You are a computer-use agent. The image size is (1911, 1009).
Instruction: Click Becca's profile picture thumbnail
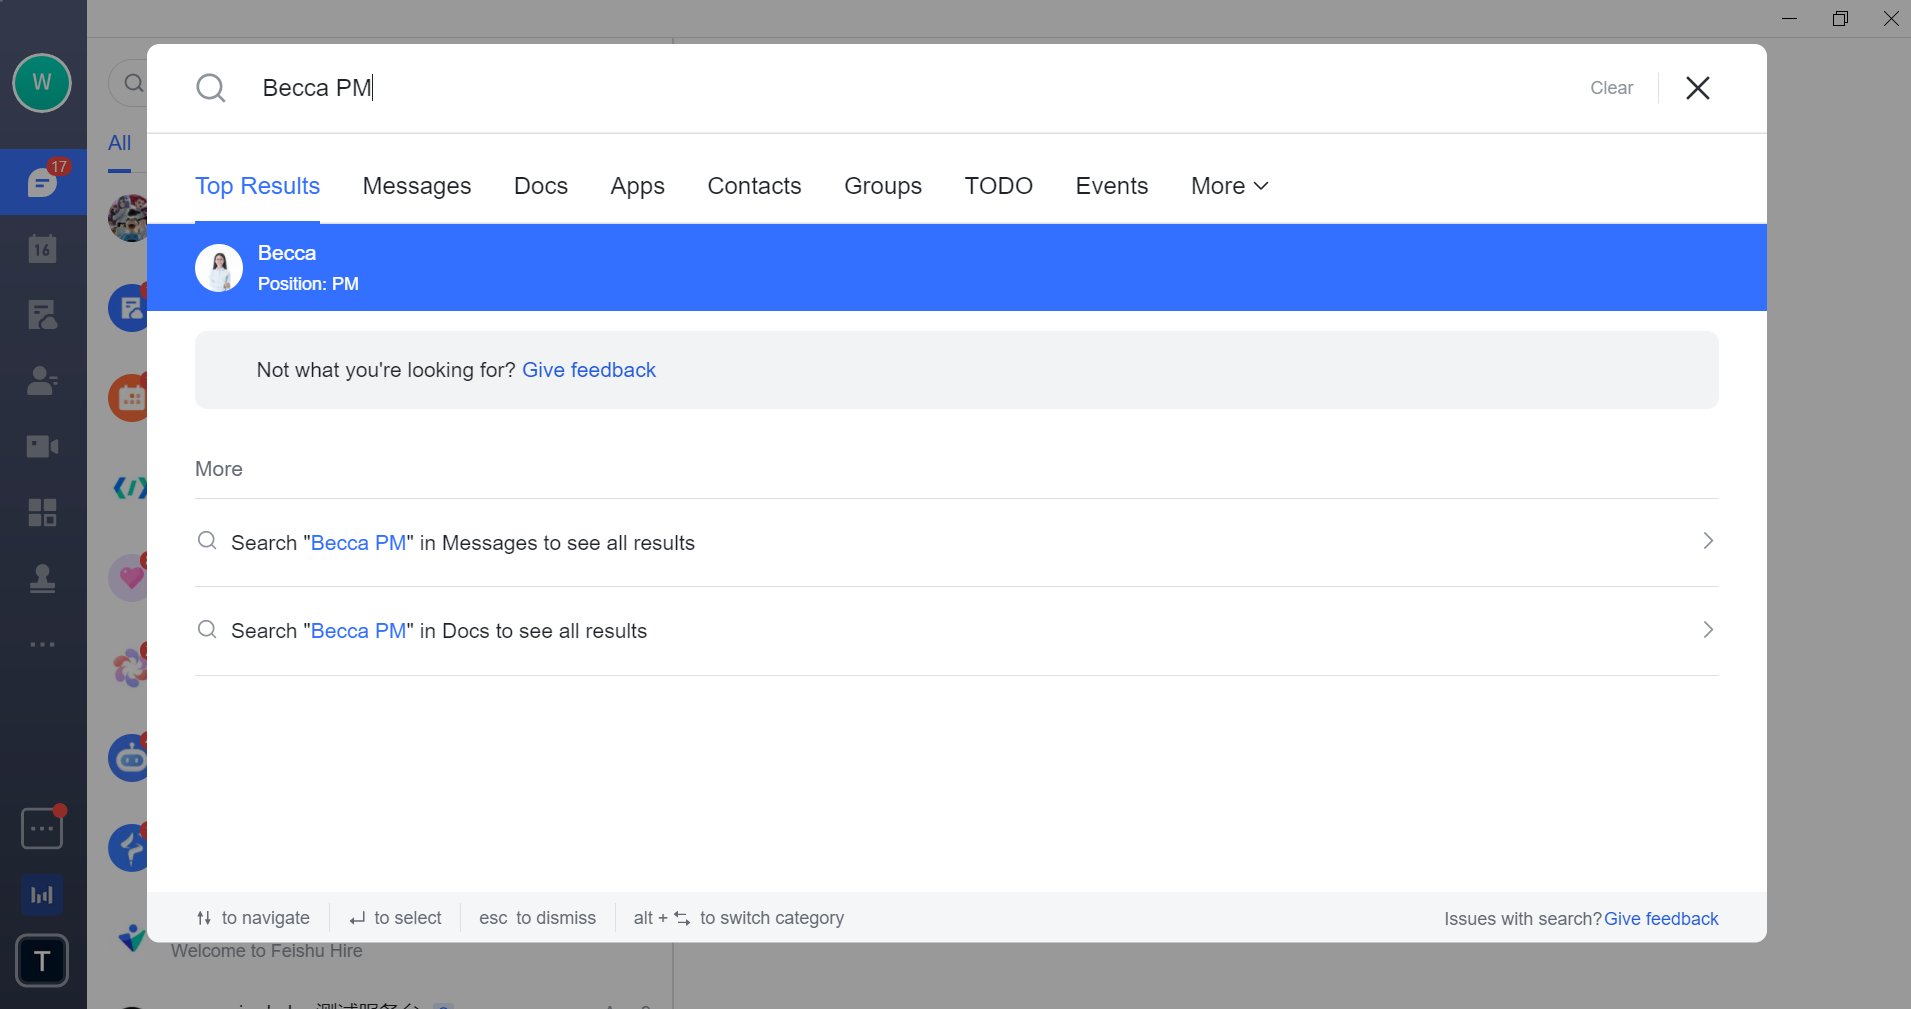[x=218, y=267]
